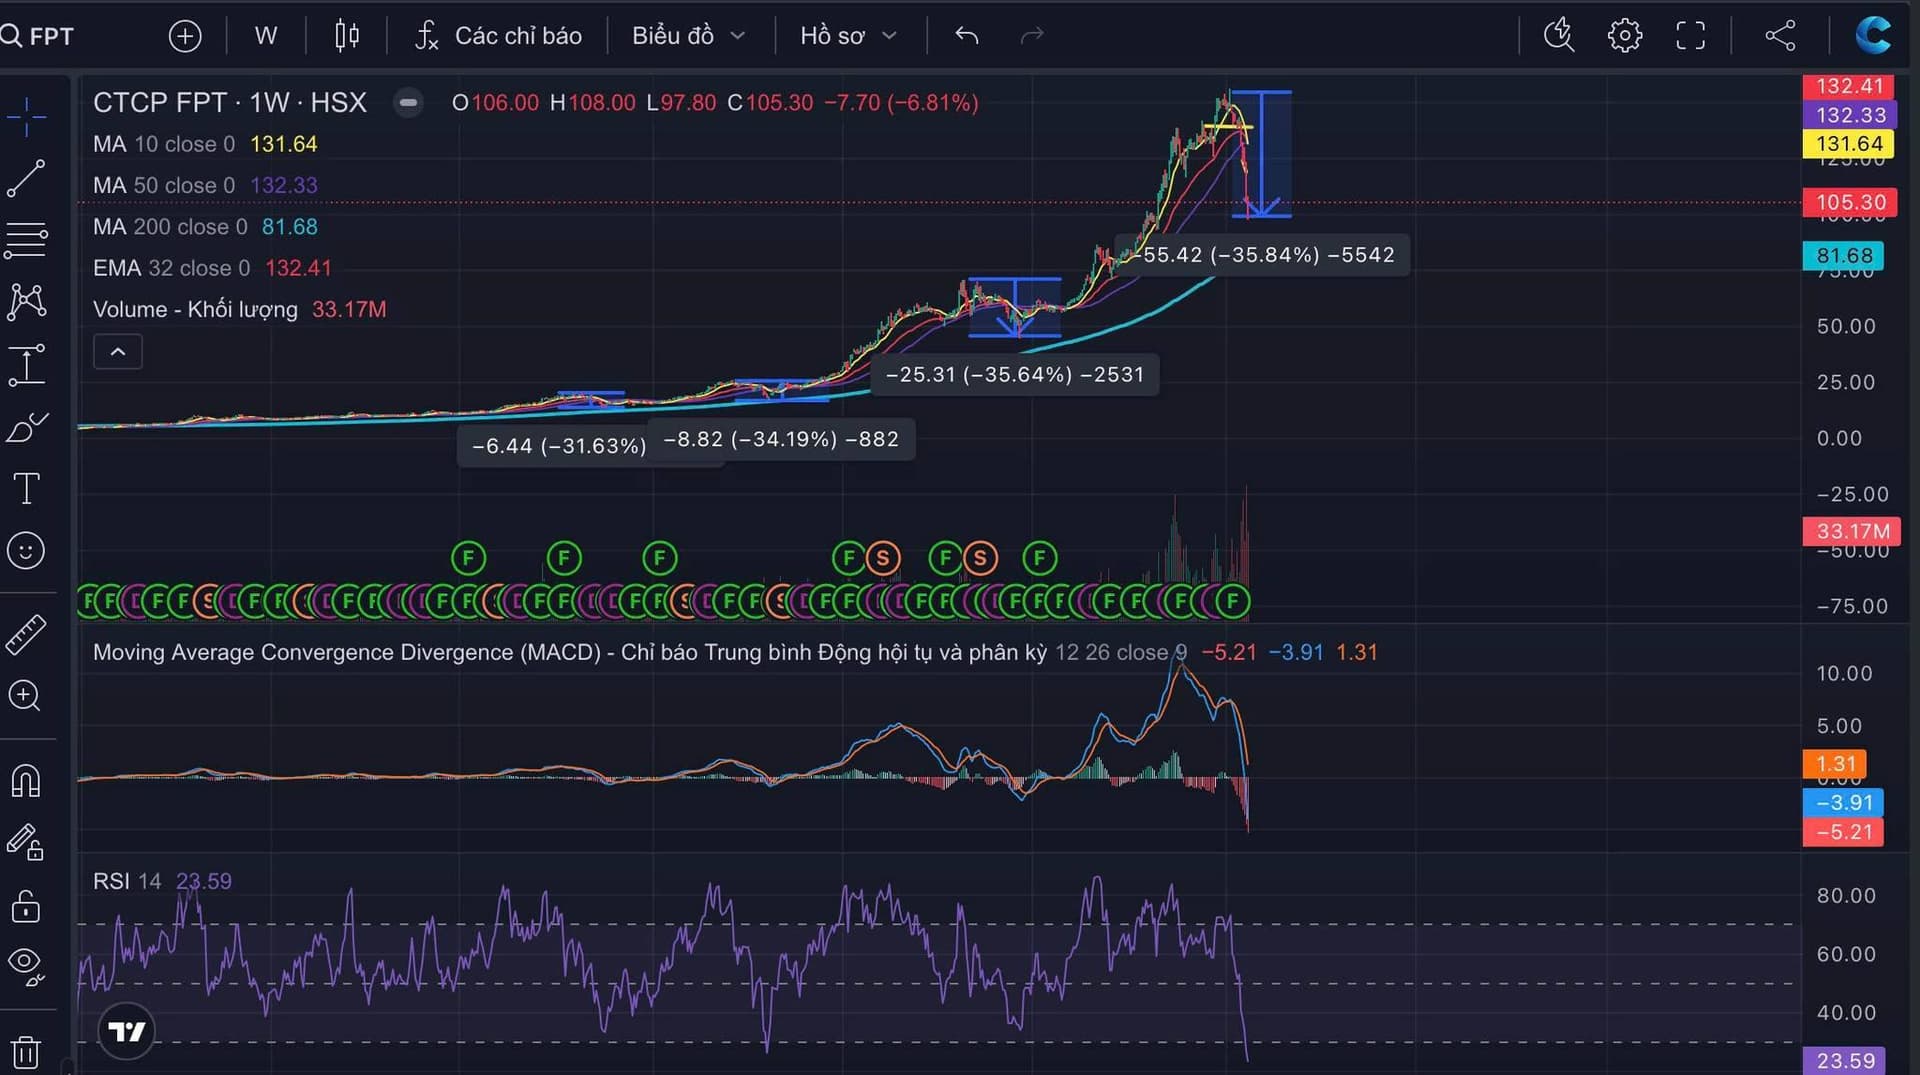Select the Volume - Khối lượng legend
Viewport: 1920px width, 1075px height.
(x=239, y=310)
